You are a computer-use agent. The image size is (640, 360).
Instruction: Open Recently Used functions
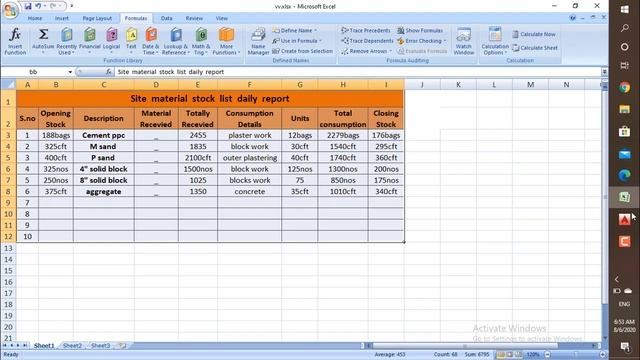click(x=67, y=41)
